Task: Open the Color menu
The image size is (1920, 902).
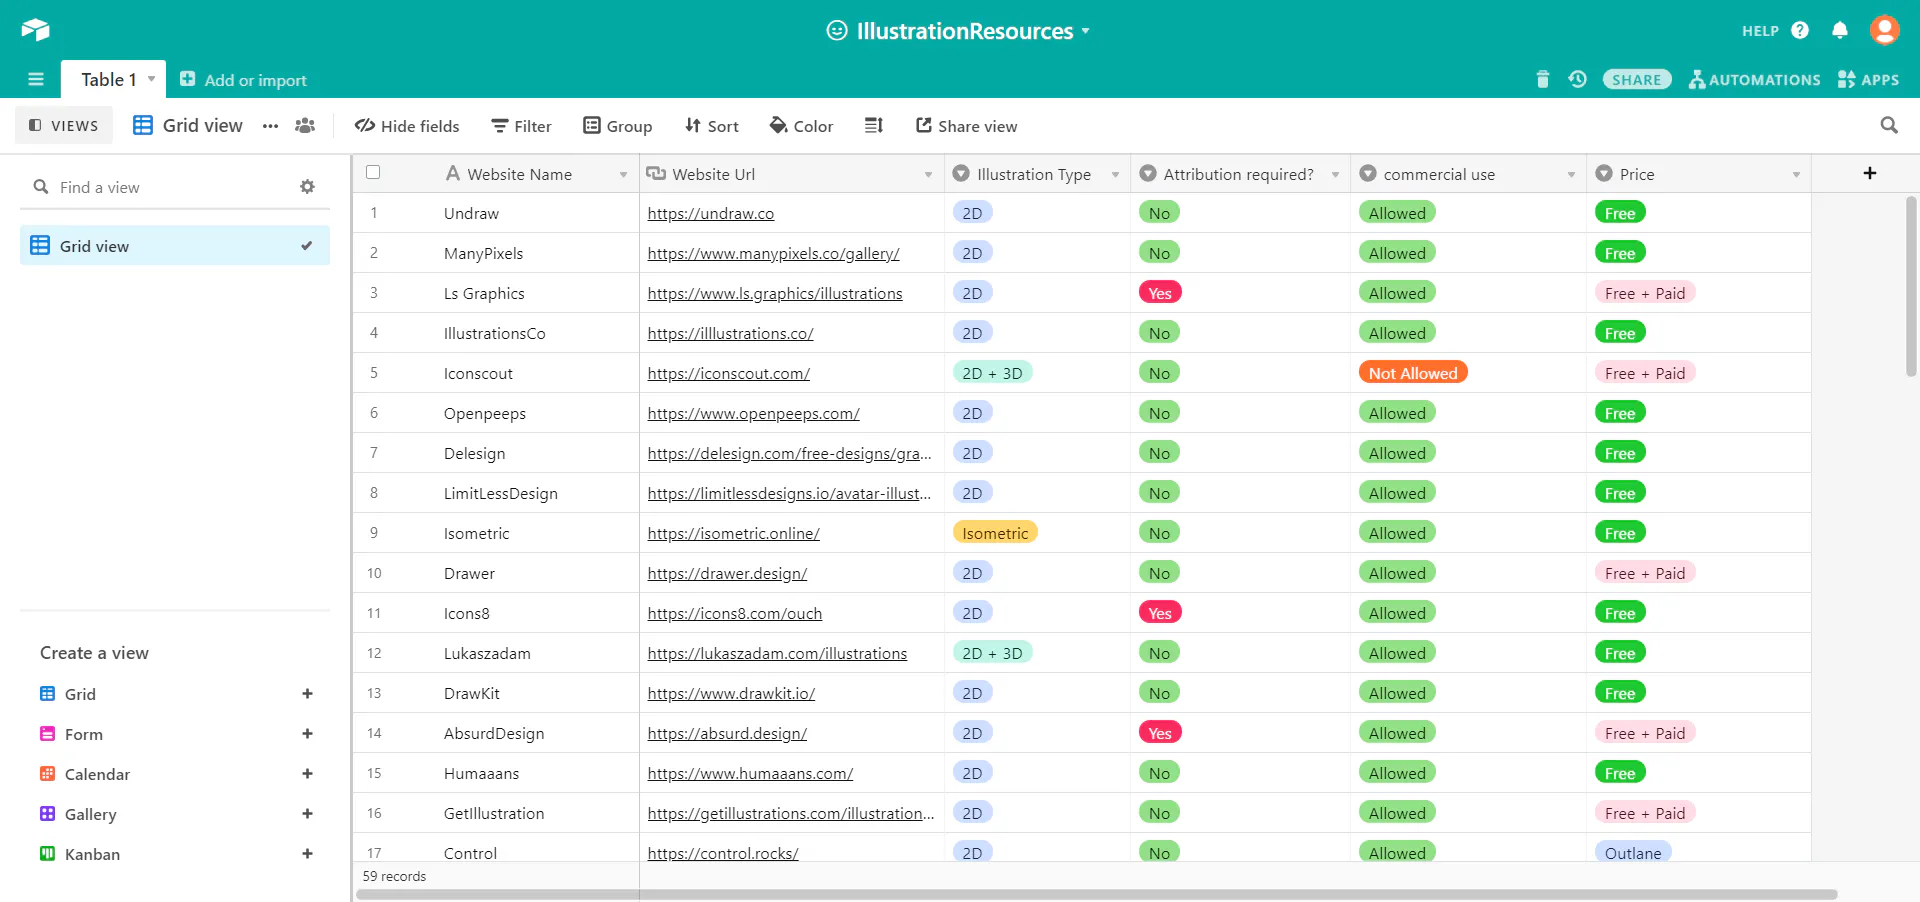Action: click(x=801, y=125)
